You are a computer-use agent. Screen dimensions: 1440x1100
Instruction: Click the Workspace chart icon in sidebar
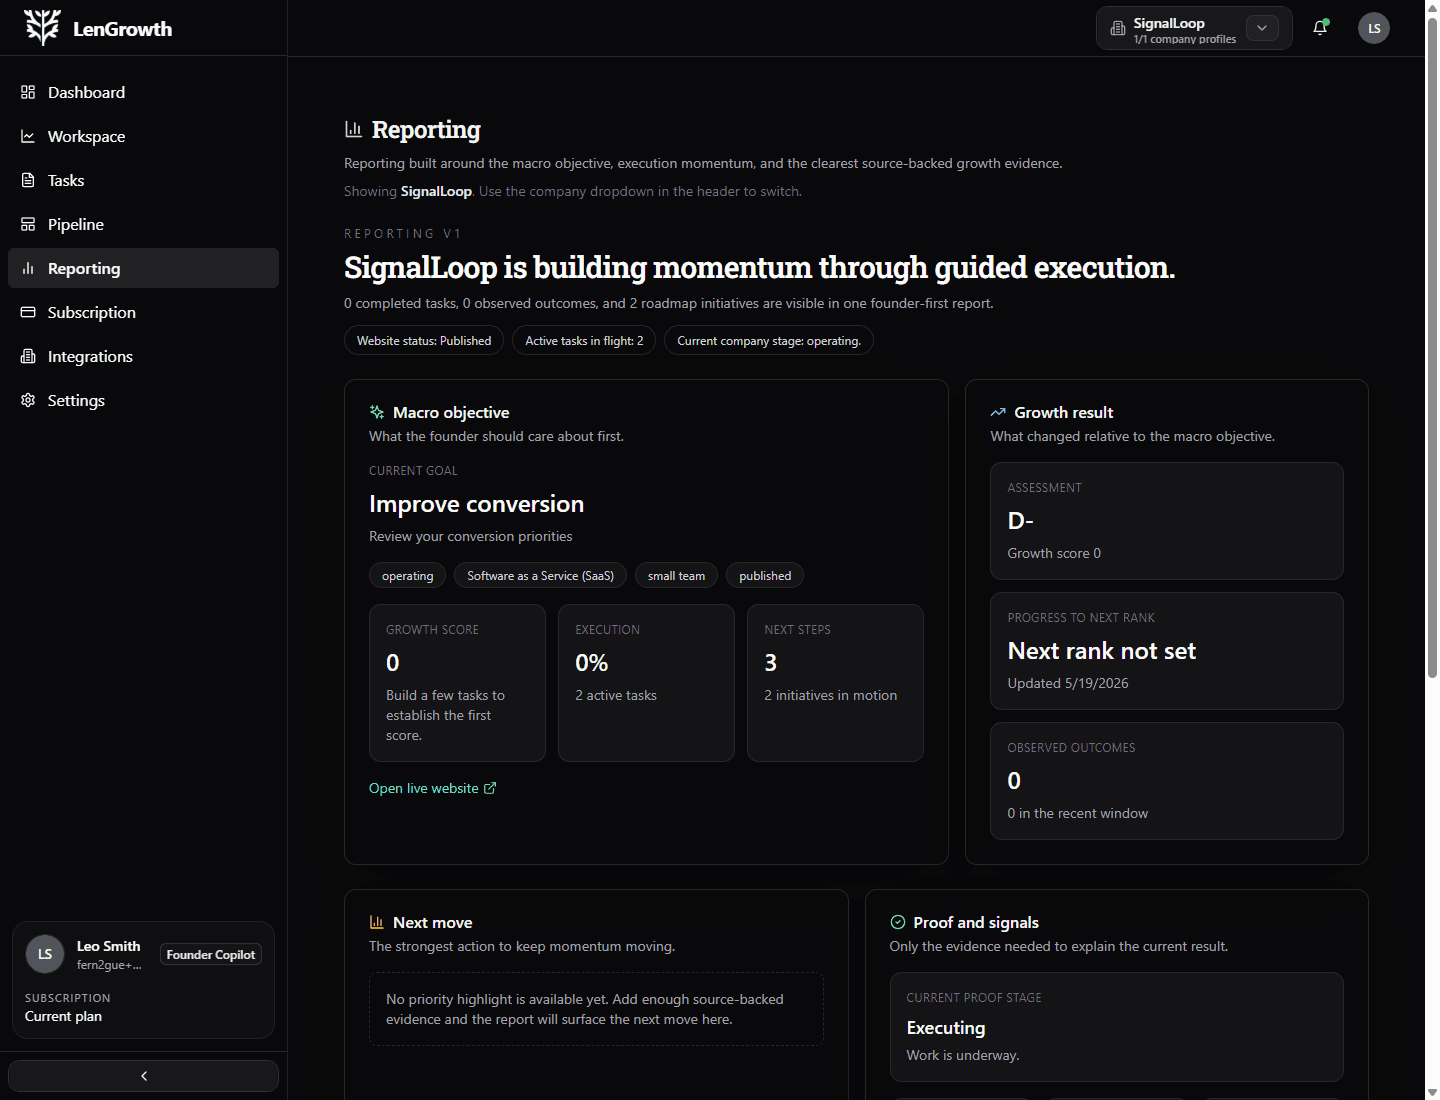28,136
